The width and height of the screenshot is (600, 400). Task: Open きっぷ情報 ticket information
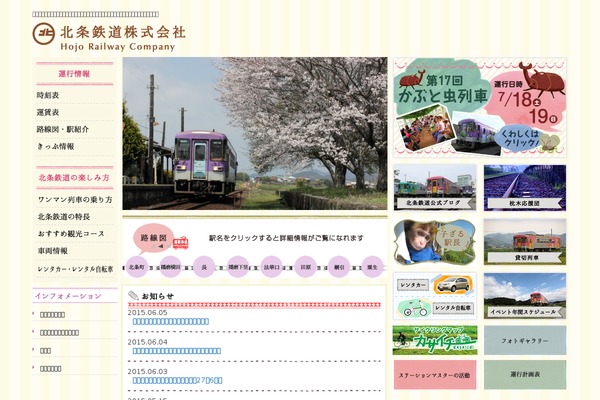tap(55, 146)
